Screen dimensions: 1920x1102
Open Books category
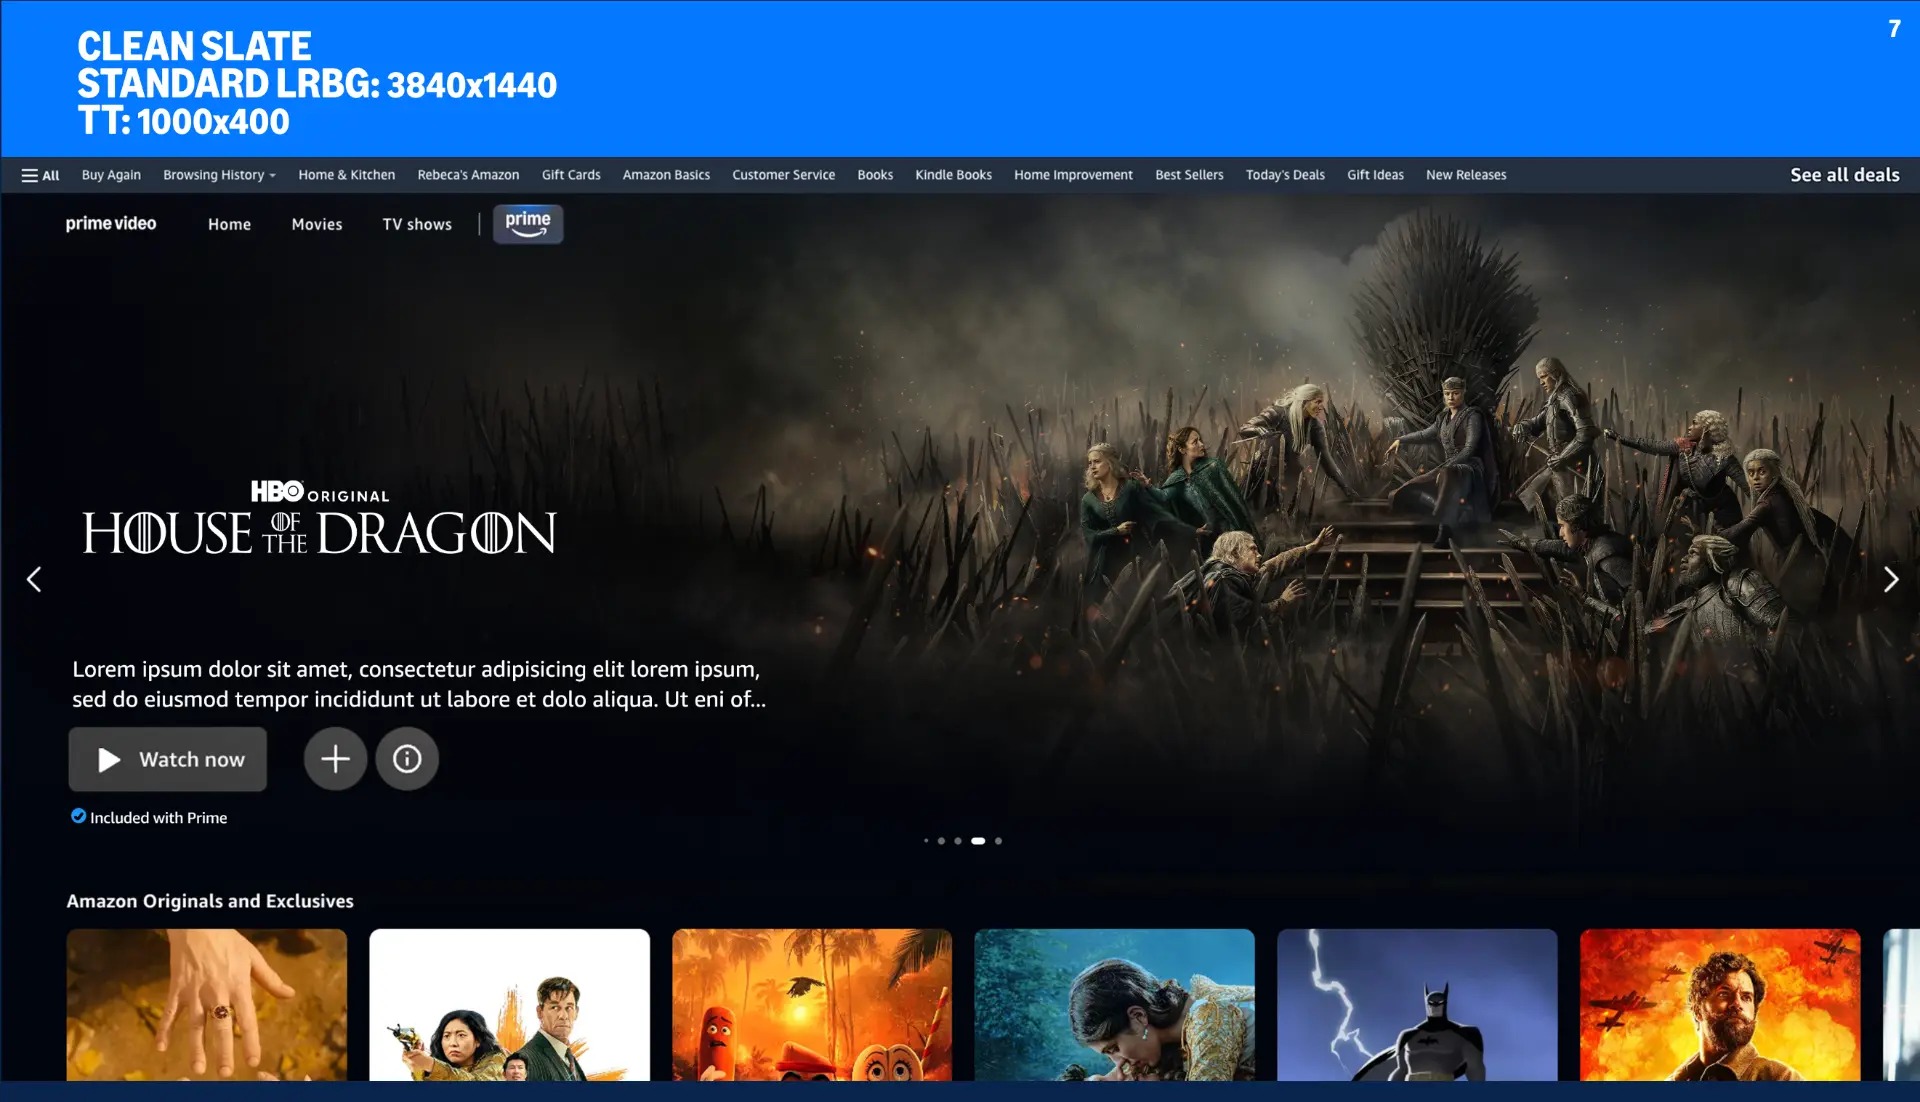(x=875, y=175)
